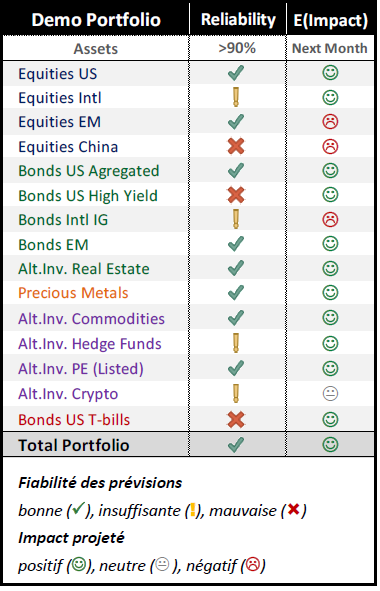Click the yellow exclamation for Equities Intl
Screen dimensions: 380x591
(236, 97)
